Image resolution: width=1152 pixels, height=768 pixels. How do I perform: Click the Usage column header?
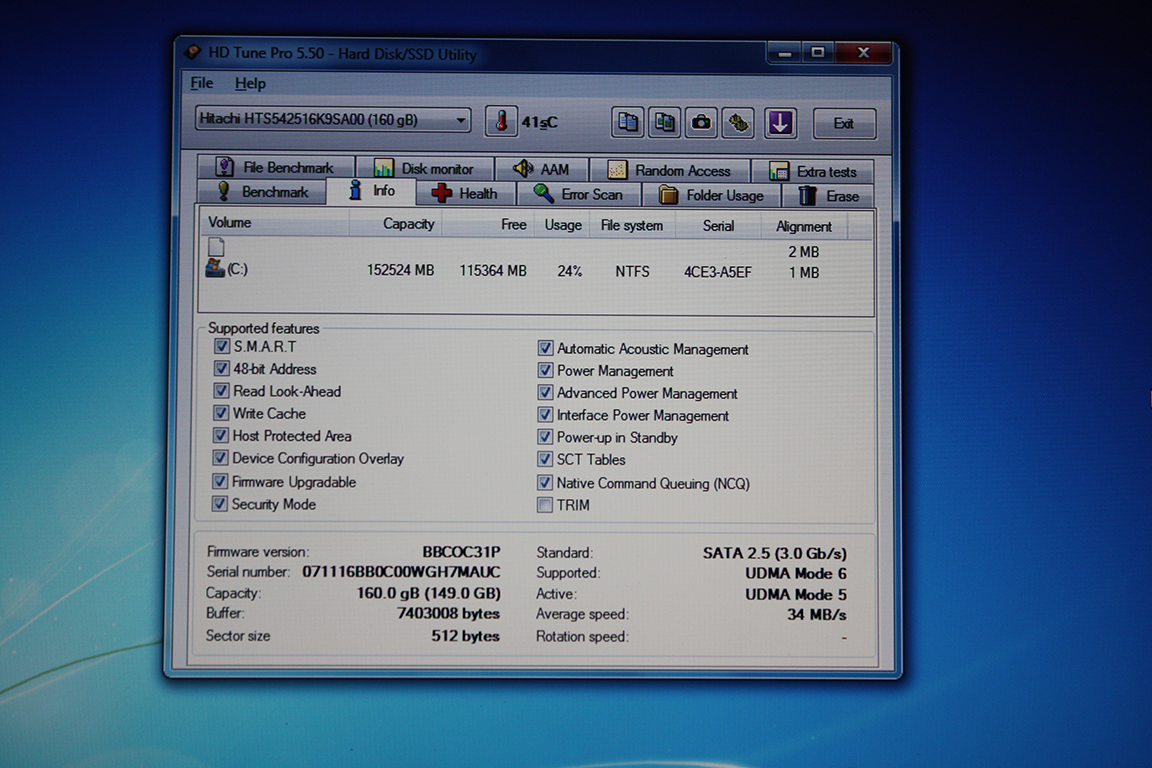[563, 225]
